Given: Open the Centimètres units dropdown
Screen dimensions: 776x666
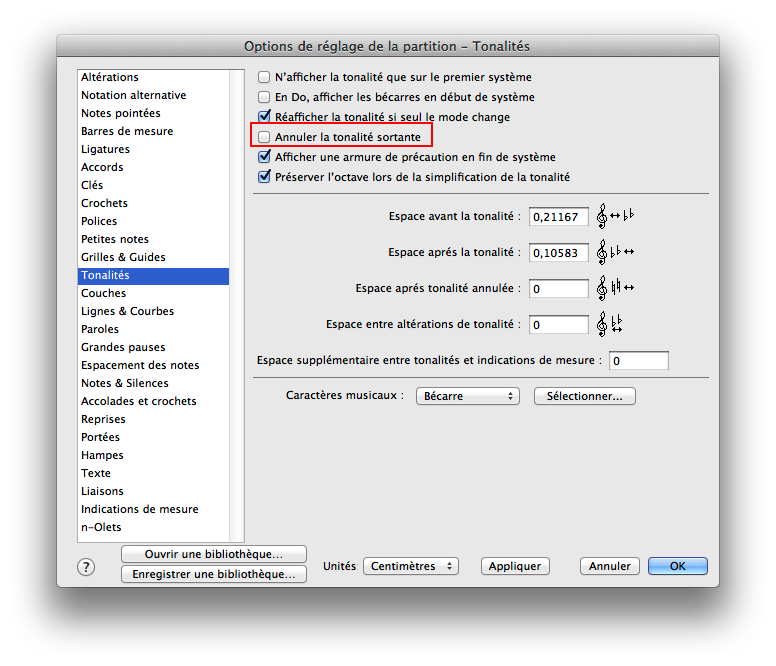Looking at the screenshot, I should tap(410, 566).
